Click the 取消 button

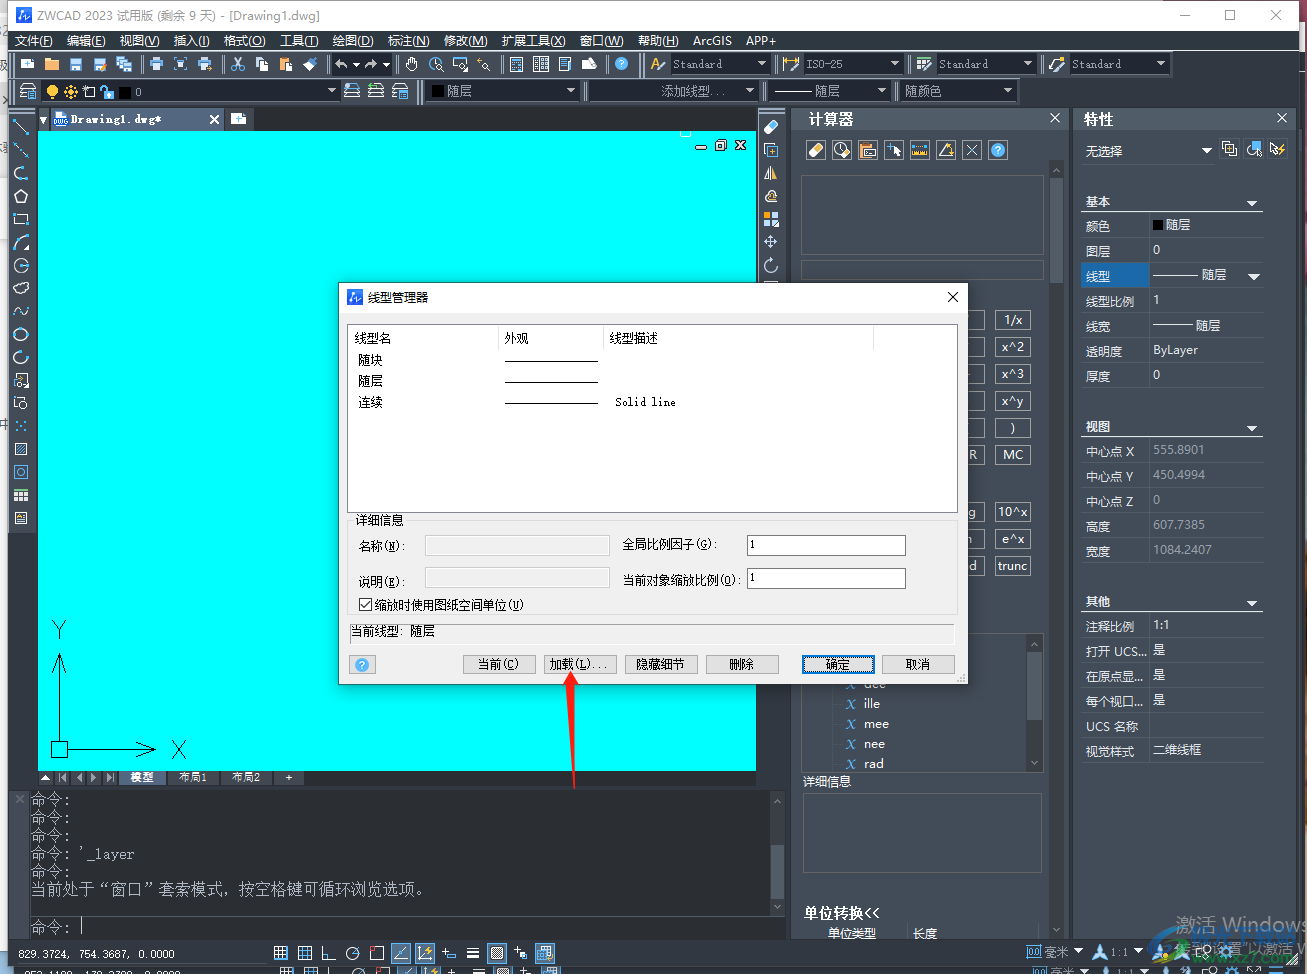click(x=918, y=665)
